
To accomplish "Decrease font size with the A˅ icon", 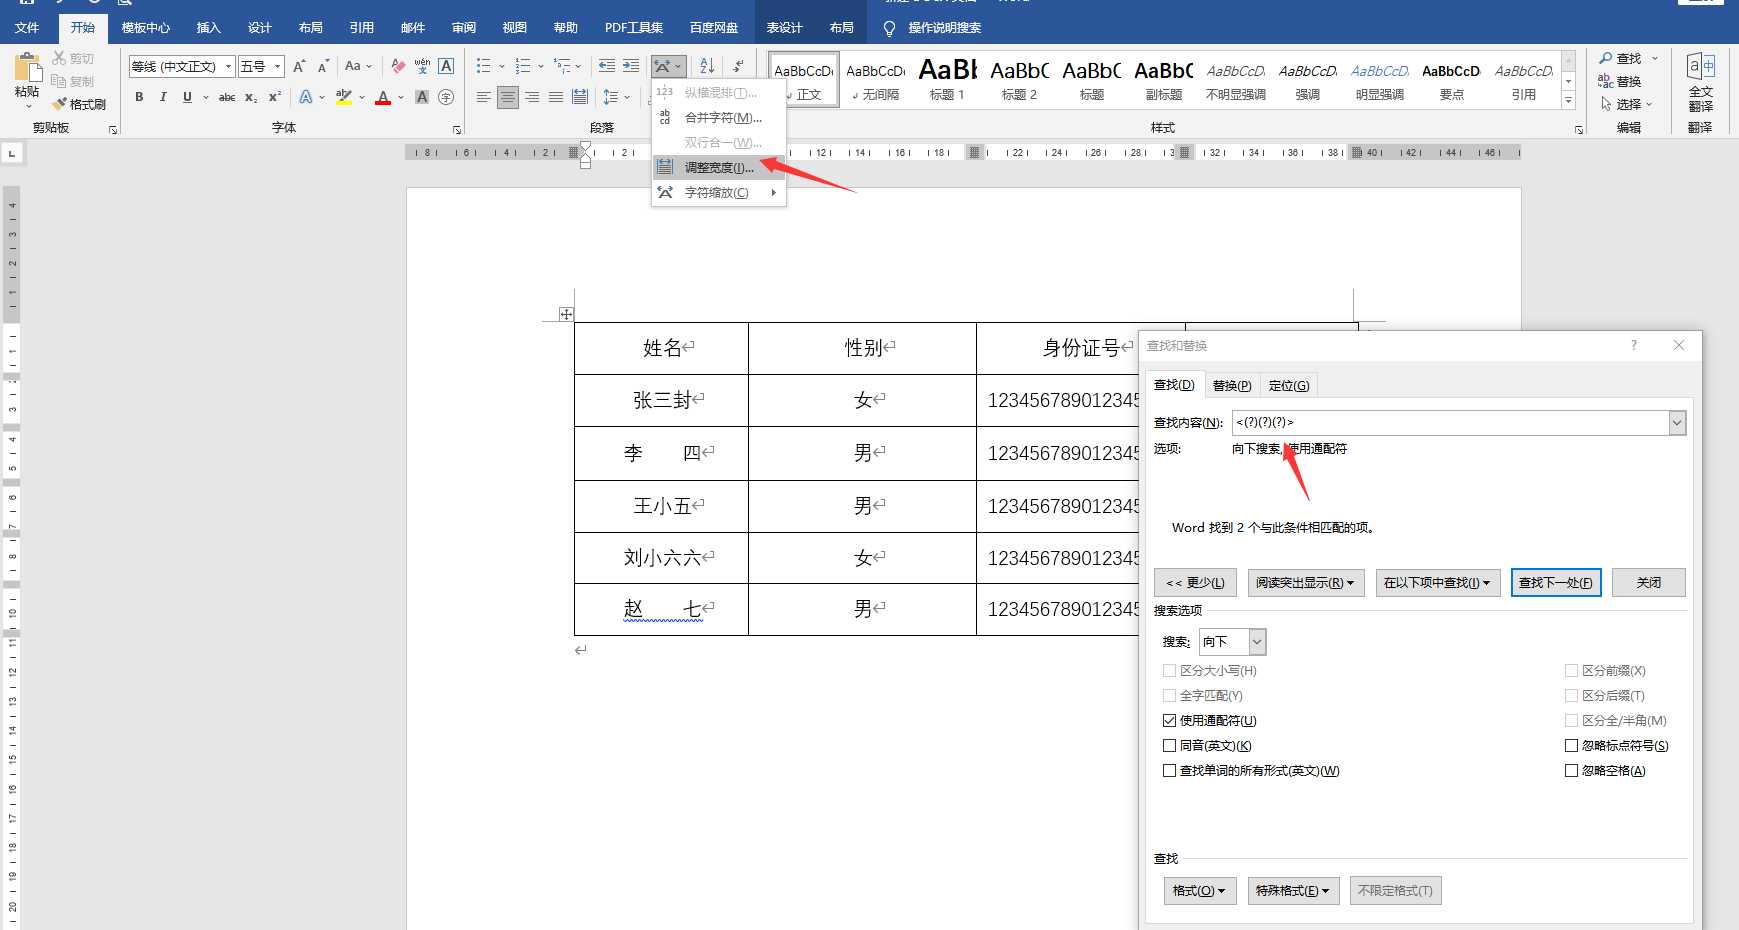I will (x=323, y=66).
